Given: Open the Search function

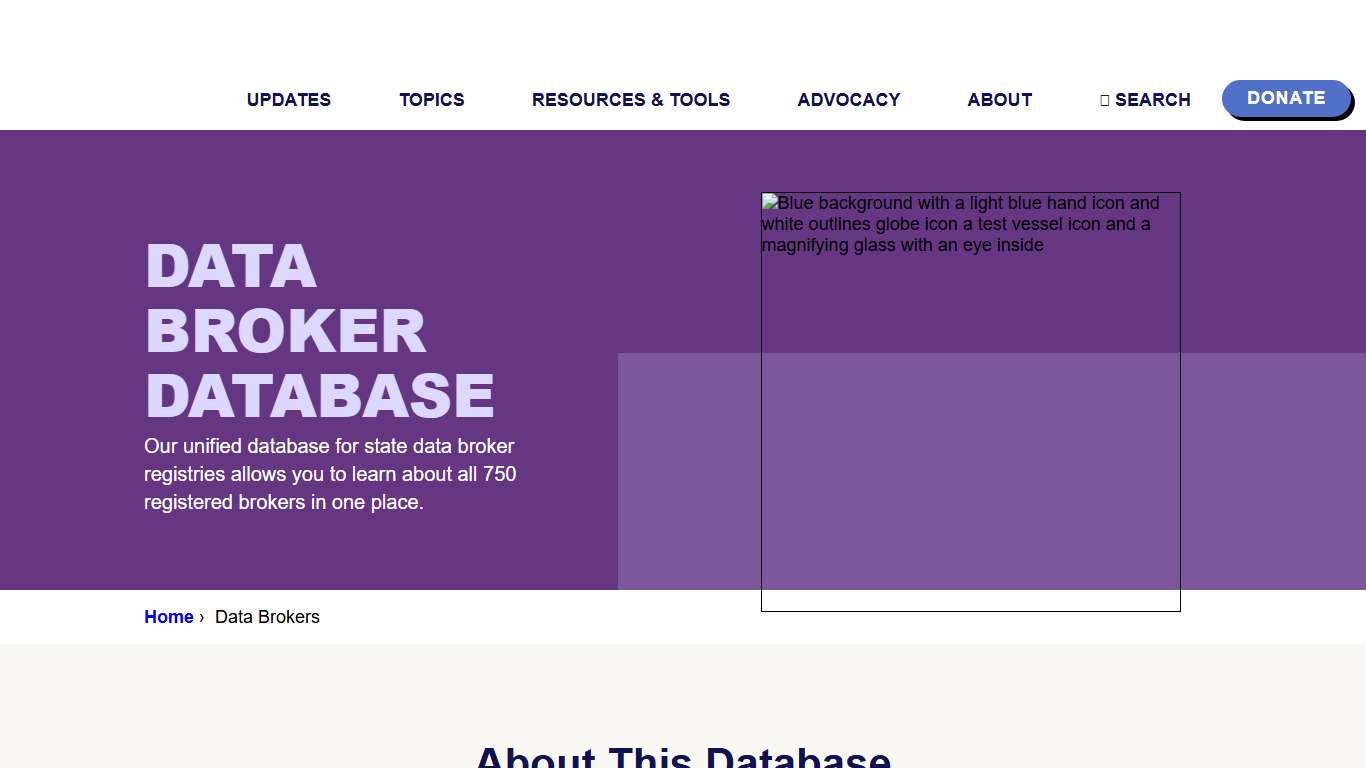Looking at the screenshot, I should (x=1145, y=99).
